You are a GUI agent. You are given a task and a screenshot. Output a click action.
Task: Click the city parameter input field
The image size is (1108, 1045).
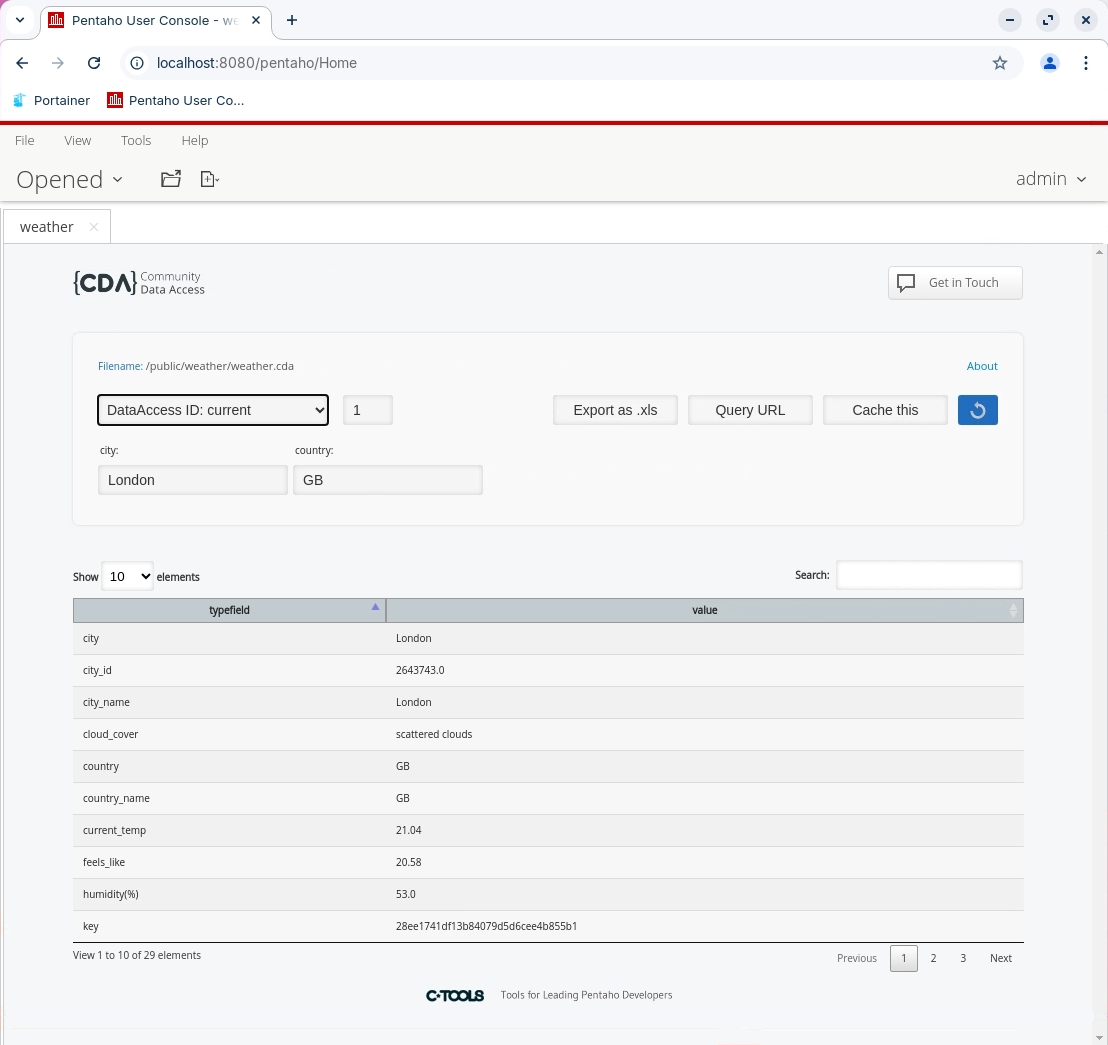[193, 480]
